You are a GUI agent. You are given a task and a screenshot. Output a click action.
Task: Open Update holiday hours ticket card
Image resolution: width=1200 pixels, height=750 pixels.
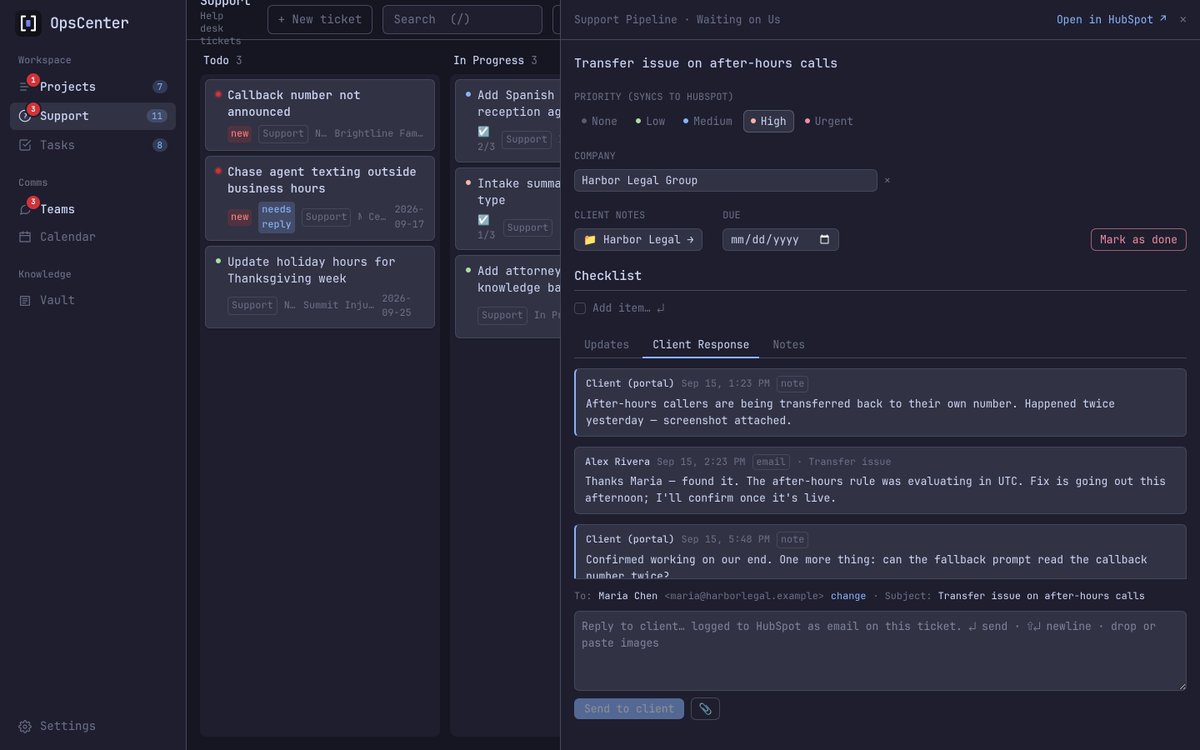tap(320, 287)
